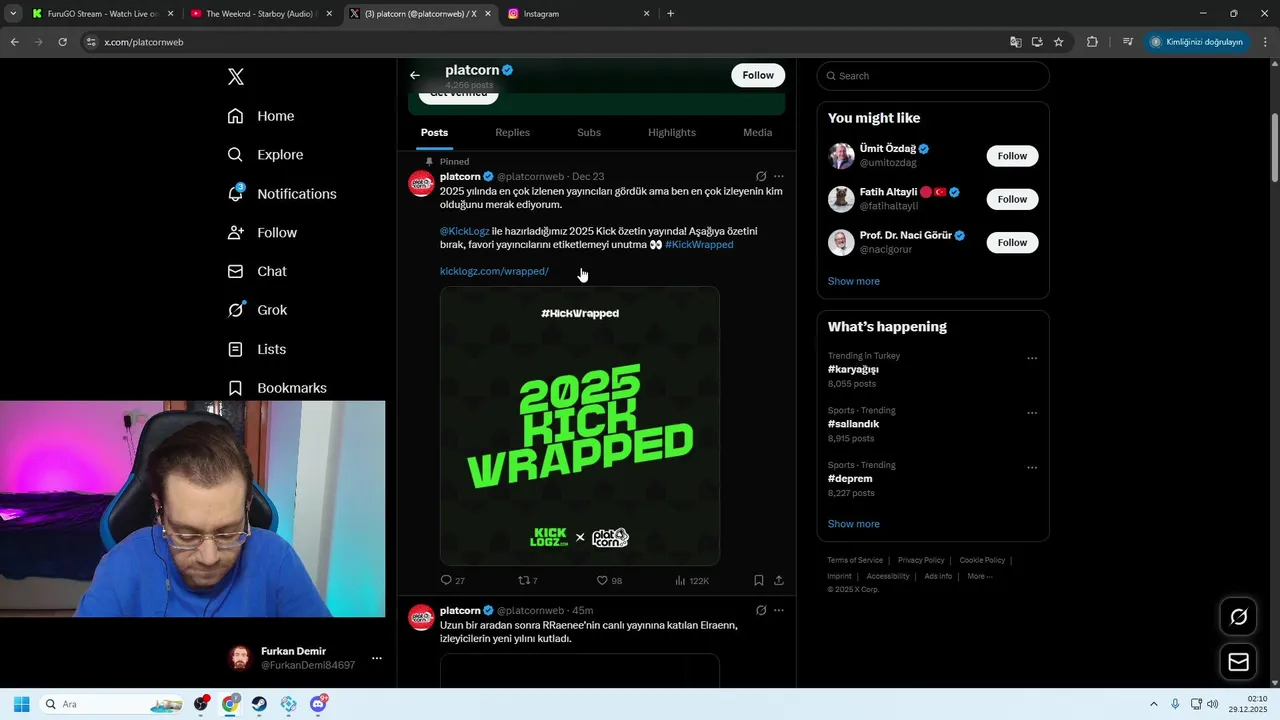1280x720 pixels.
Task: Open Chrome three-dot menu
Action: (x=1266, y=42)
